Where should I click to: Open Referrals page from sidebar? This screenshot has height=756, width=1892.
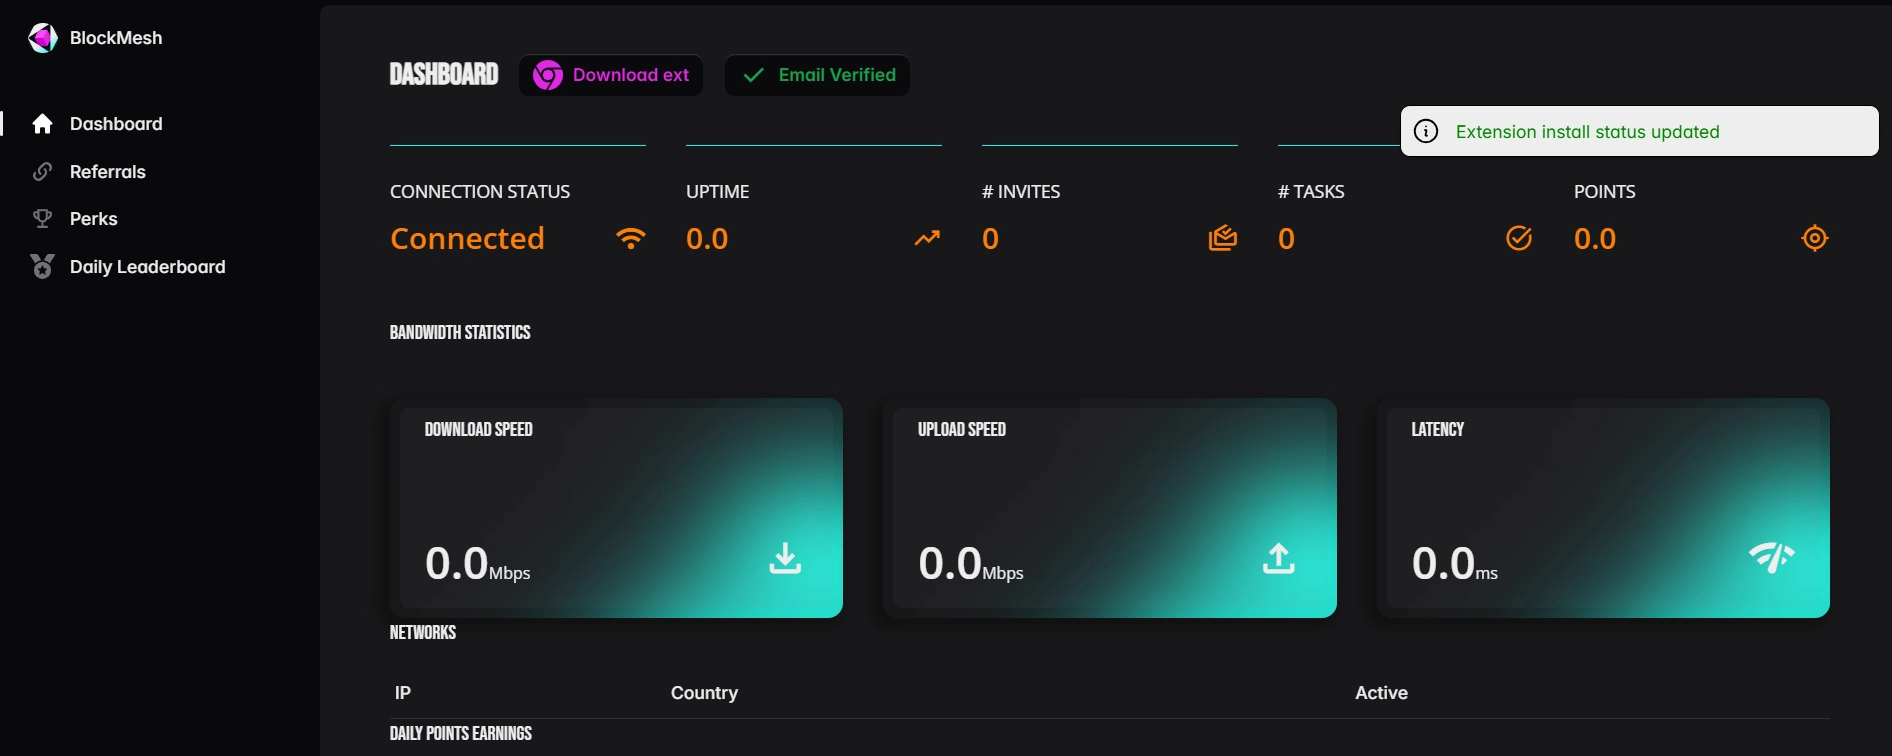[x=108, y=172]
